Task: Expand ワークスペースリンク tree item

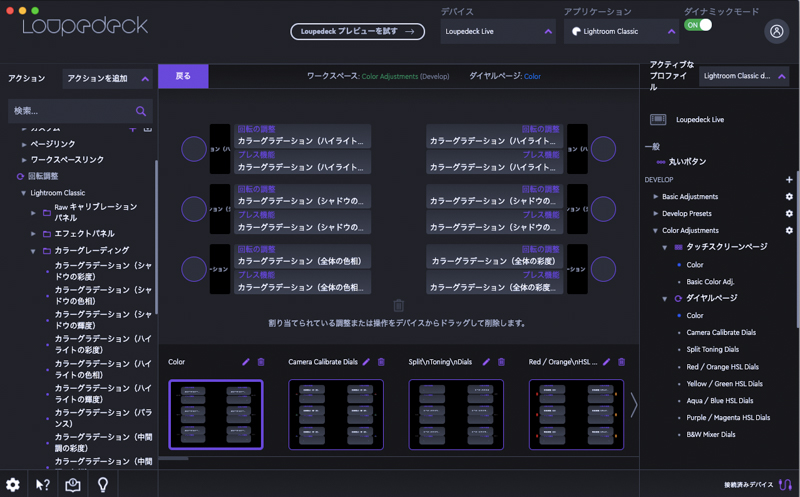Action: pos(24,160)
